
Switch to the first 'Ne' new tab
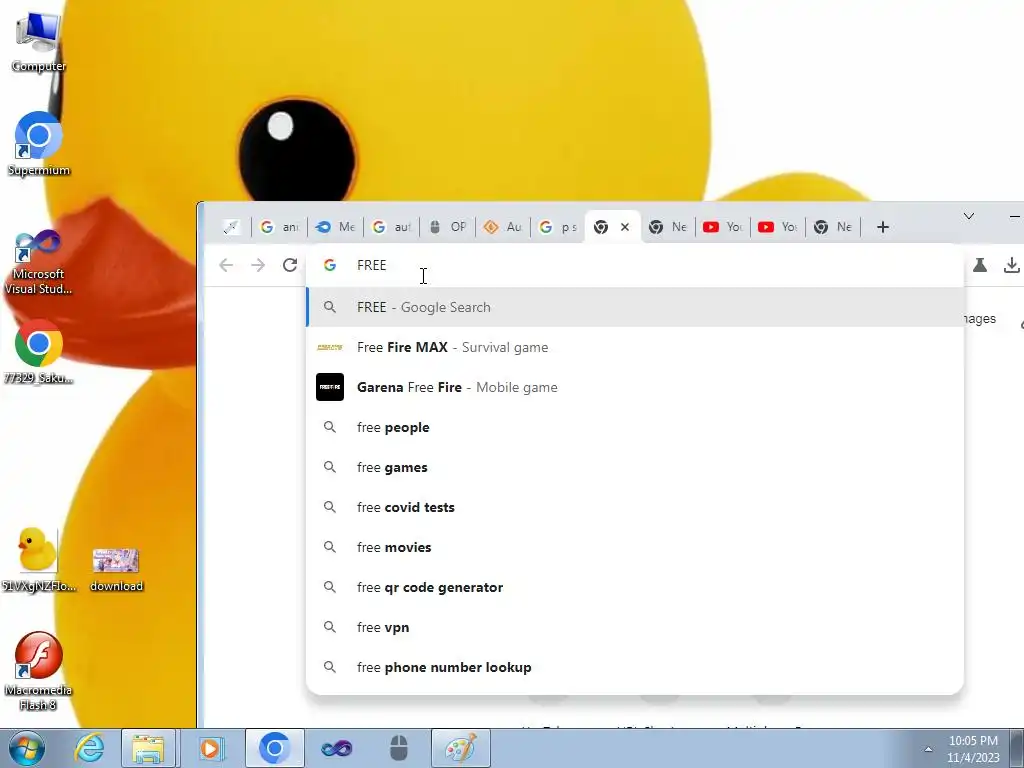tap(668, 227)
